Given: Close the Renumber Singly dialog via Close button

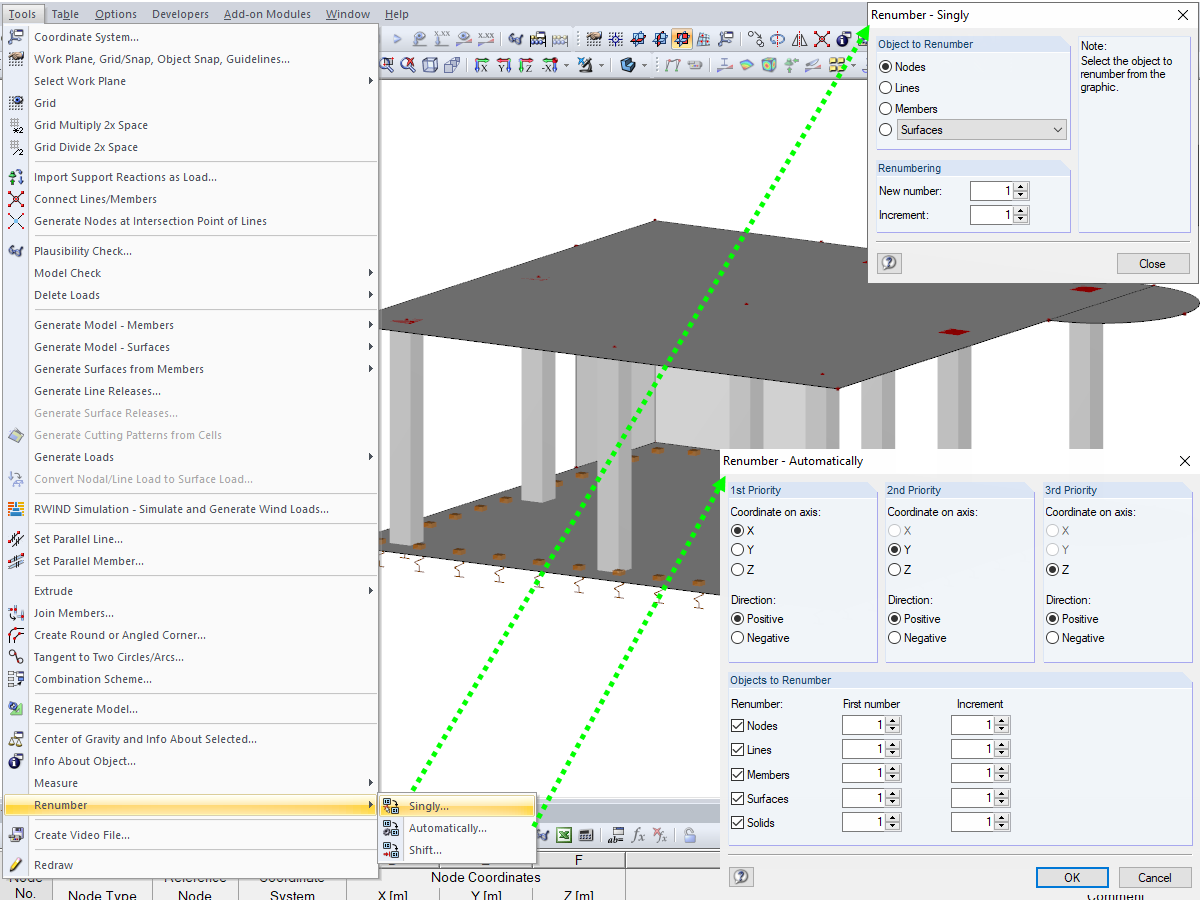Looking at the screenshot, I should (x=1153, y=263).
